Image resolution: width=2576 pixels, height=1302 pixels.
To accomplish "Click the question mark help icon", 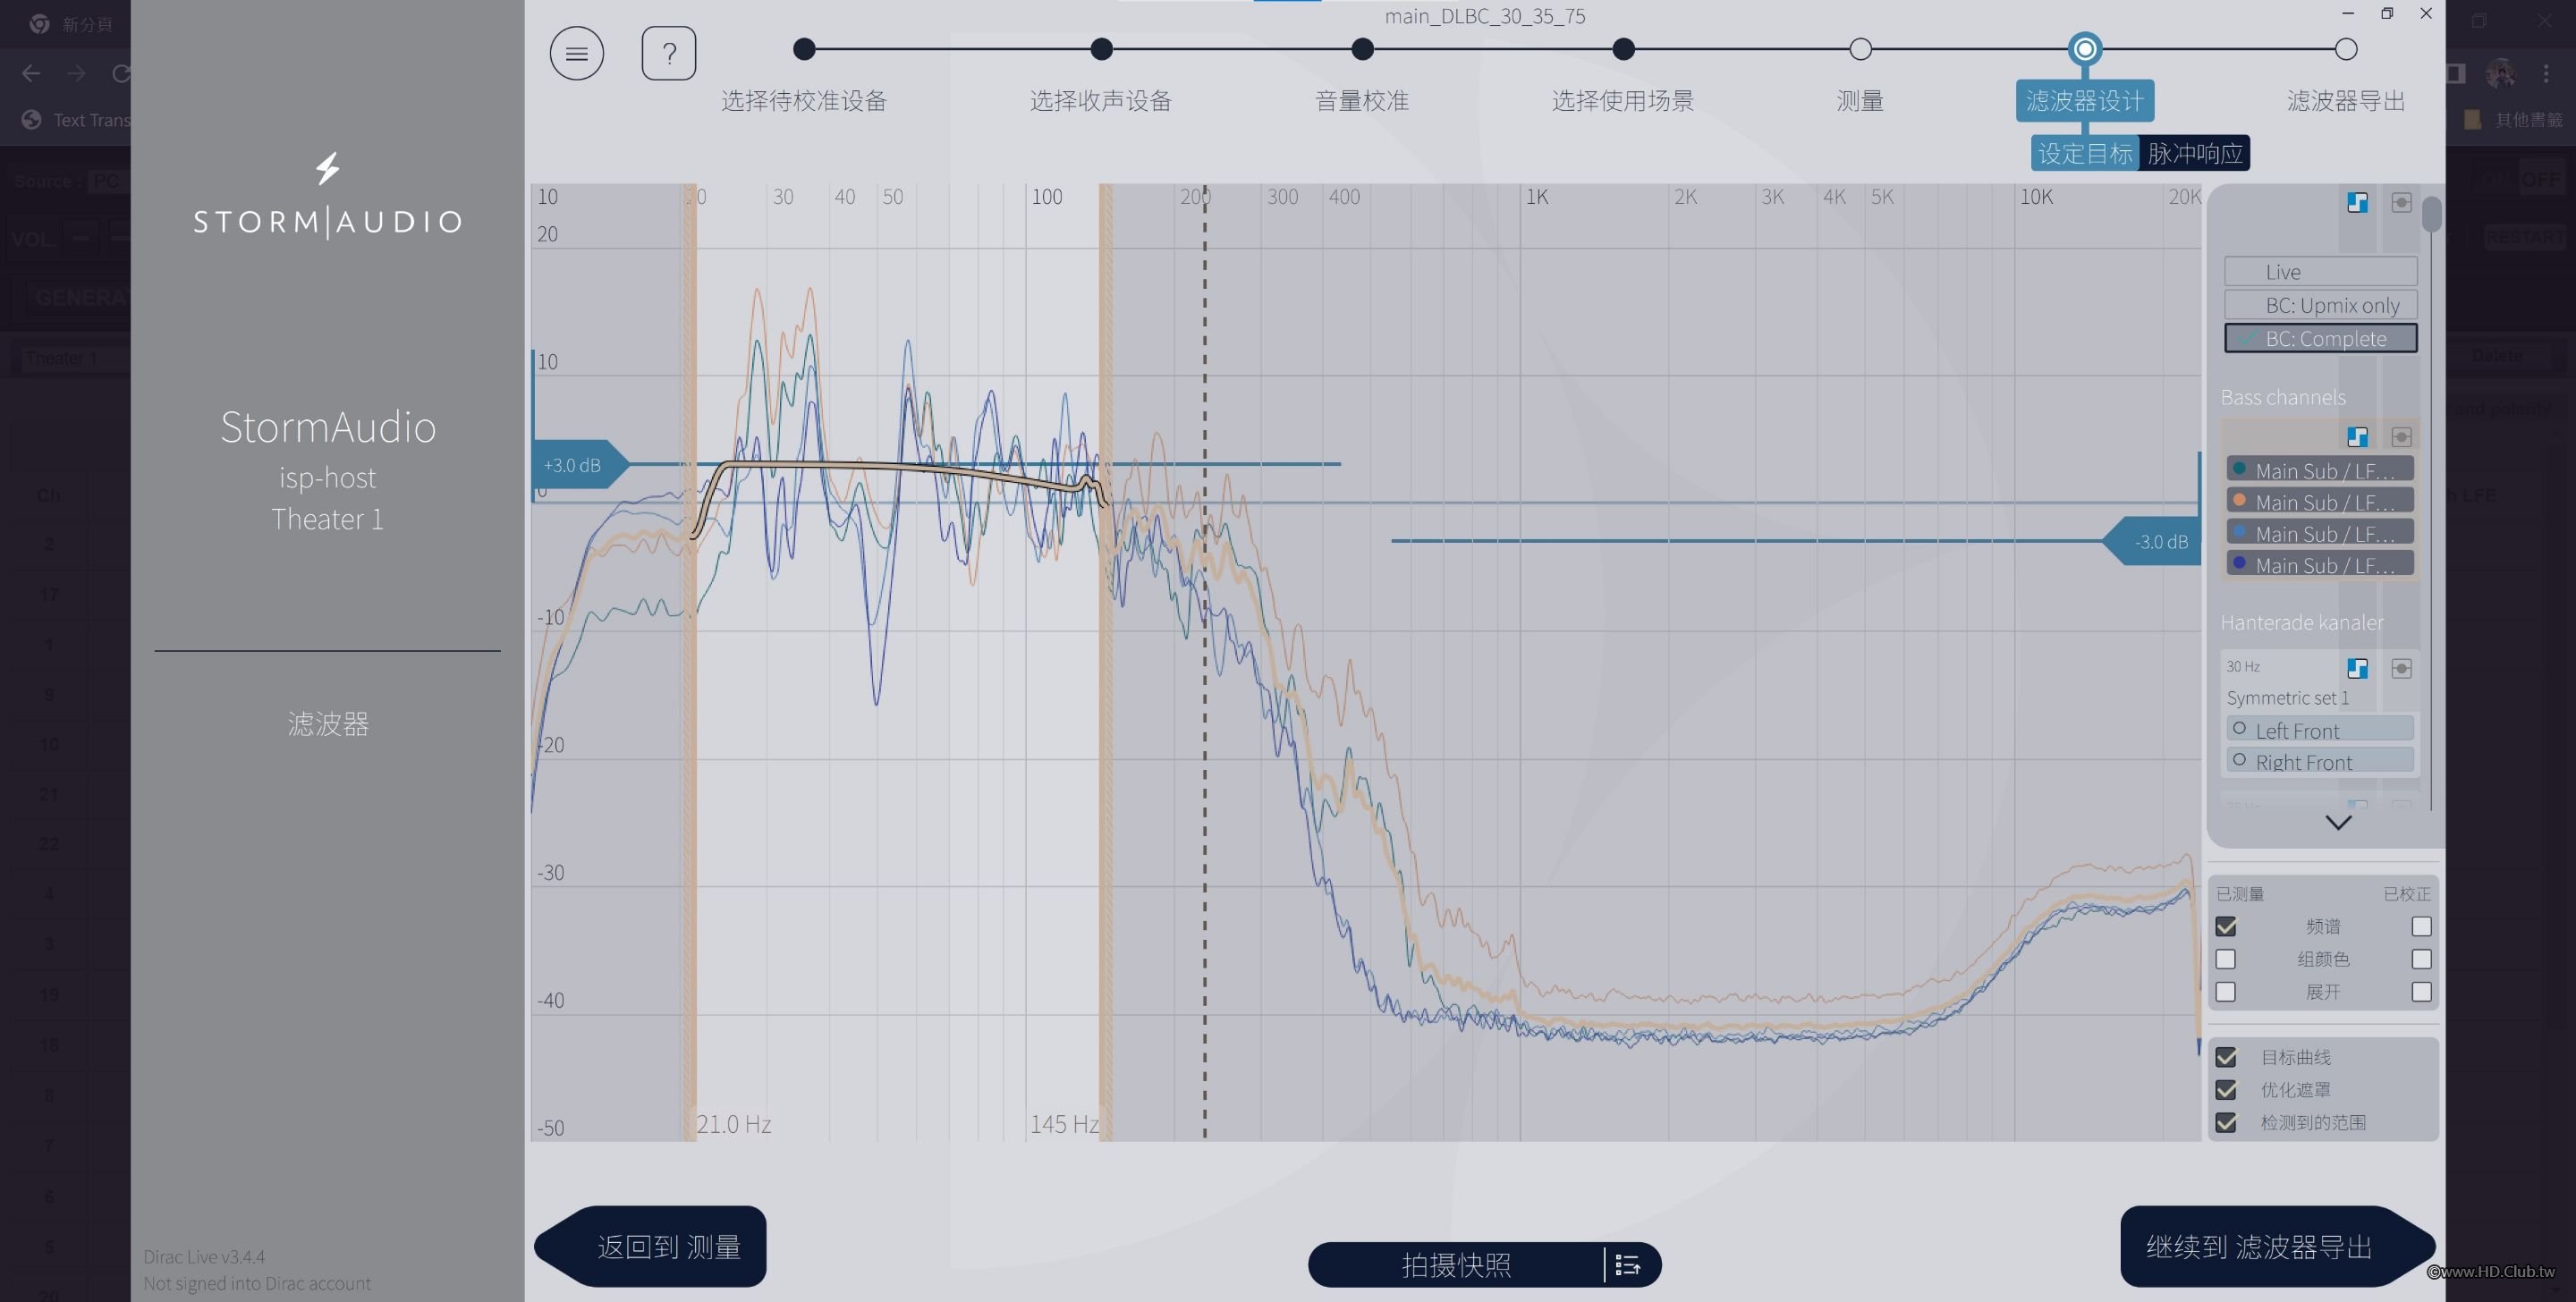I will pos(668,53).
